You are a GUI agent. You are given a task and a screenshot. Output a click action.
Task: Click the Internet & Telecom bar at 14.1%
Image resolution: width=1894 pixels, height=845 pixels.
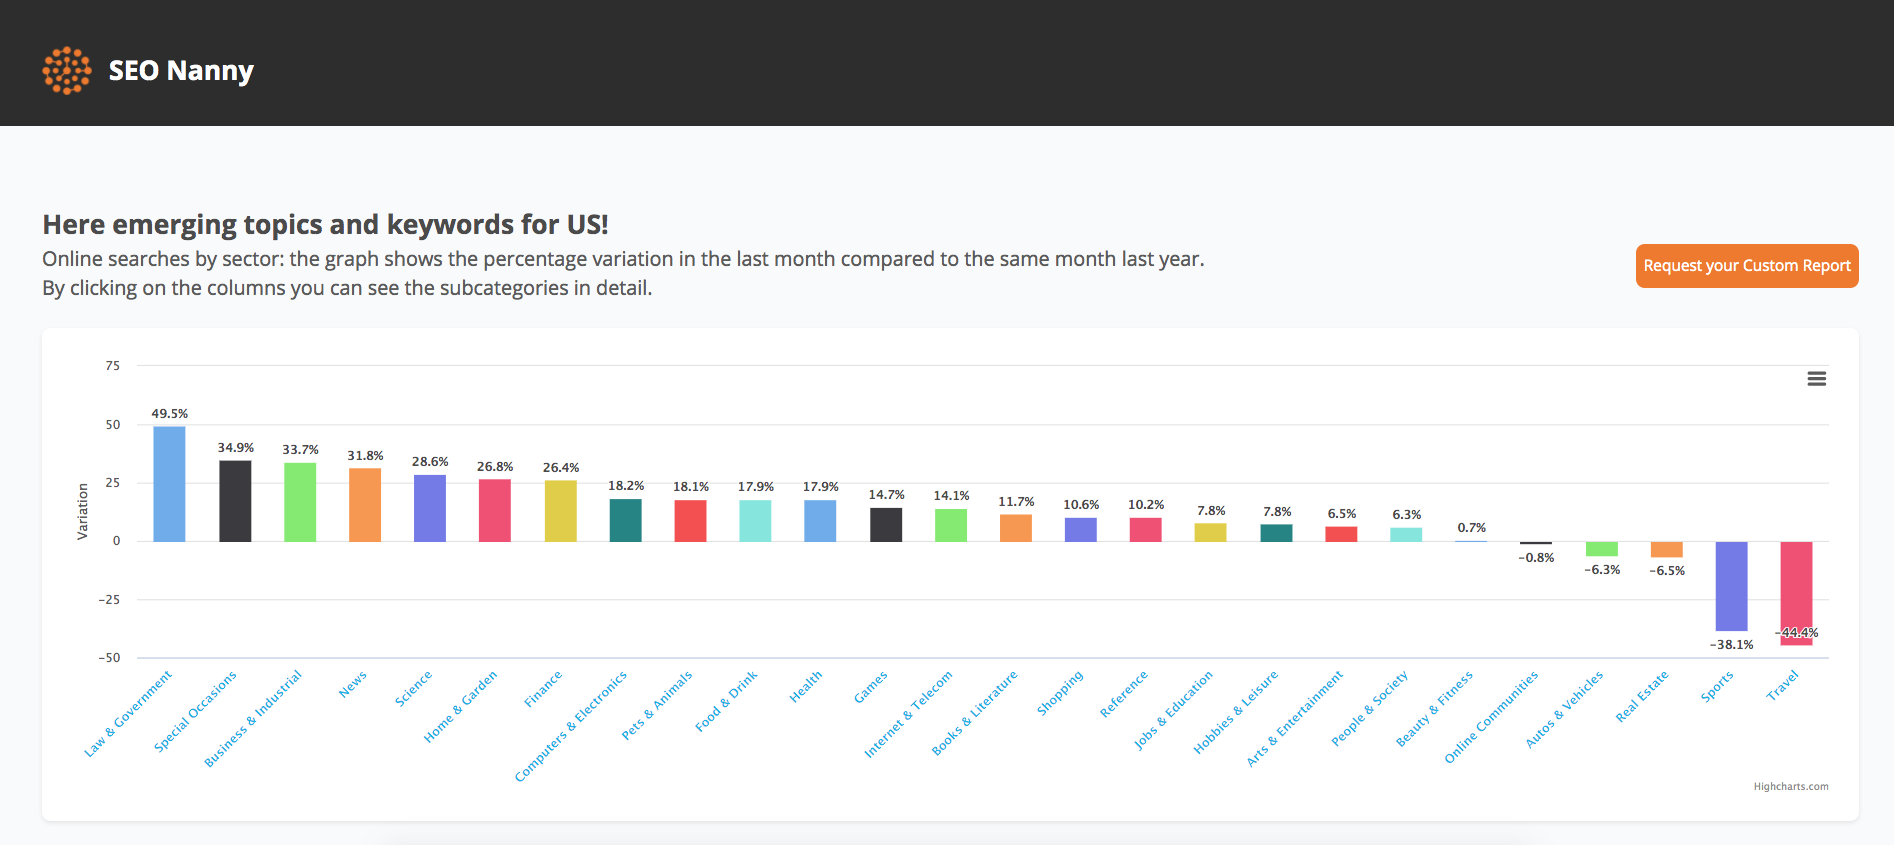(x=951, y=525)
